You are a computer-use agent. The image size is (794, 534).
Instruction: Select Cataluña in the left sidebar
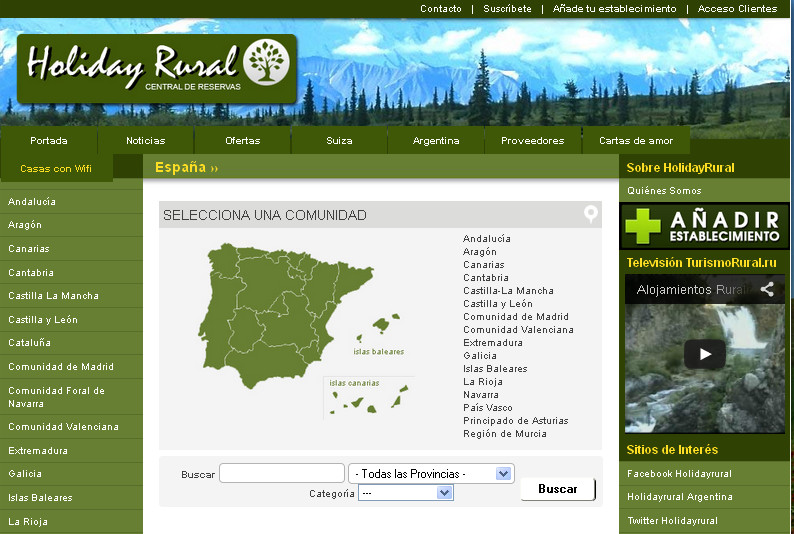[x=29, y=343]
